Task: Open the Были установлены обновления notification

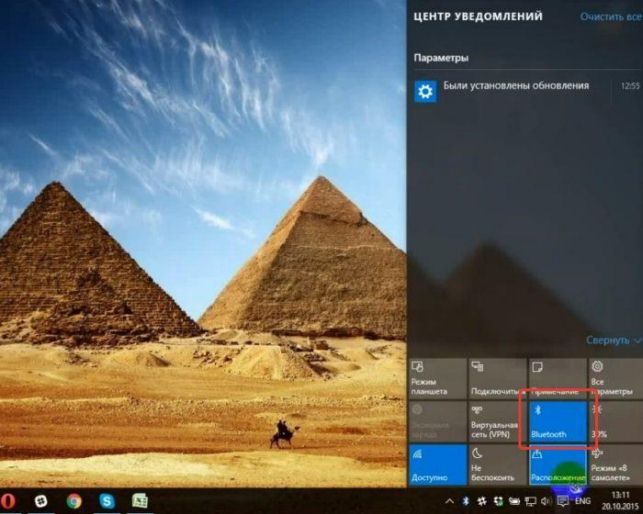Action: tap(526, 91)
